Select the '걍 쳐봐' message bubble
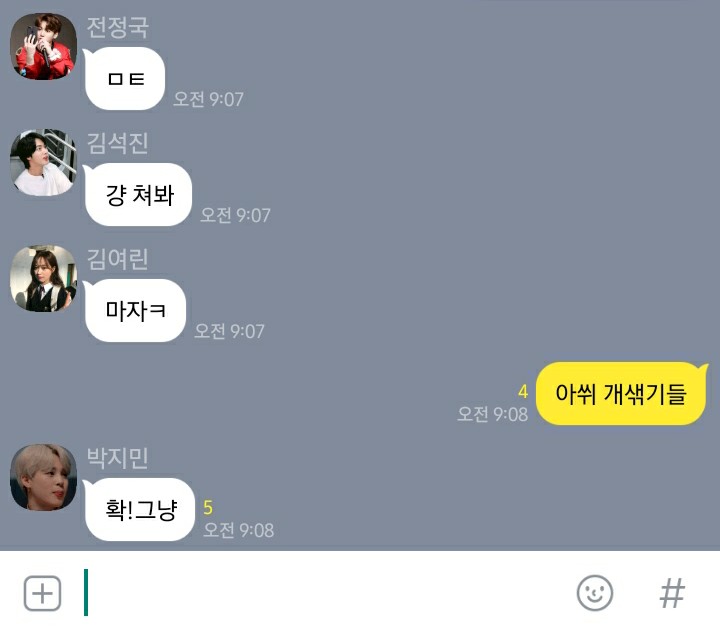This screenshot has height=635, width=720. [137, 195]
